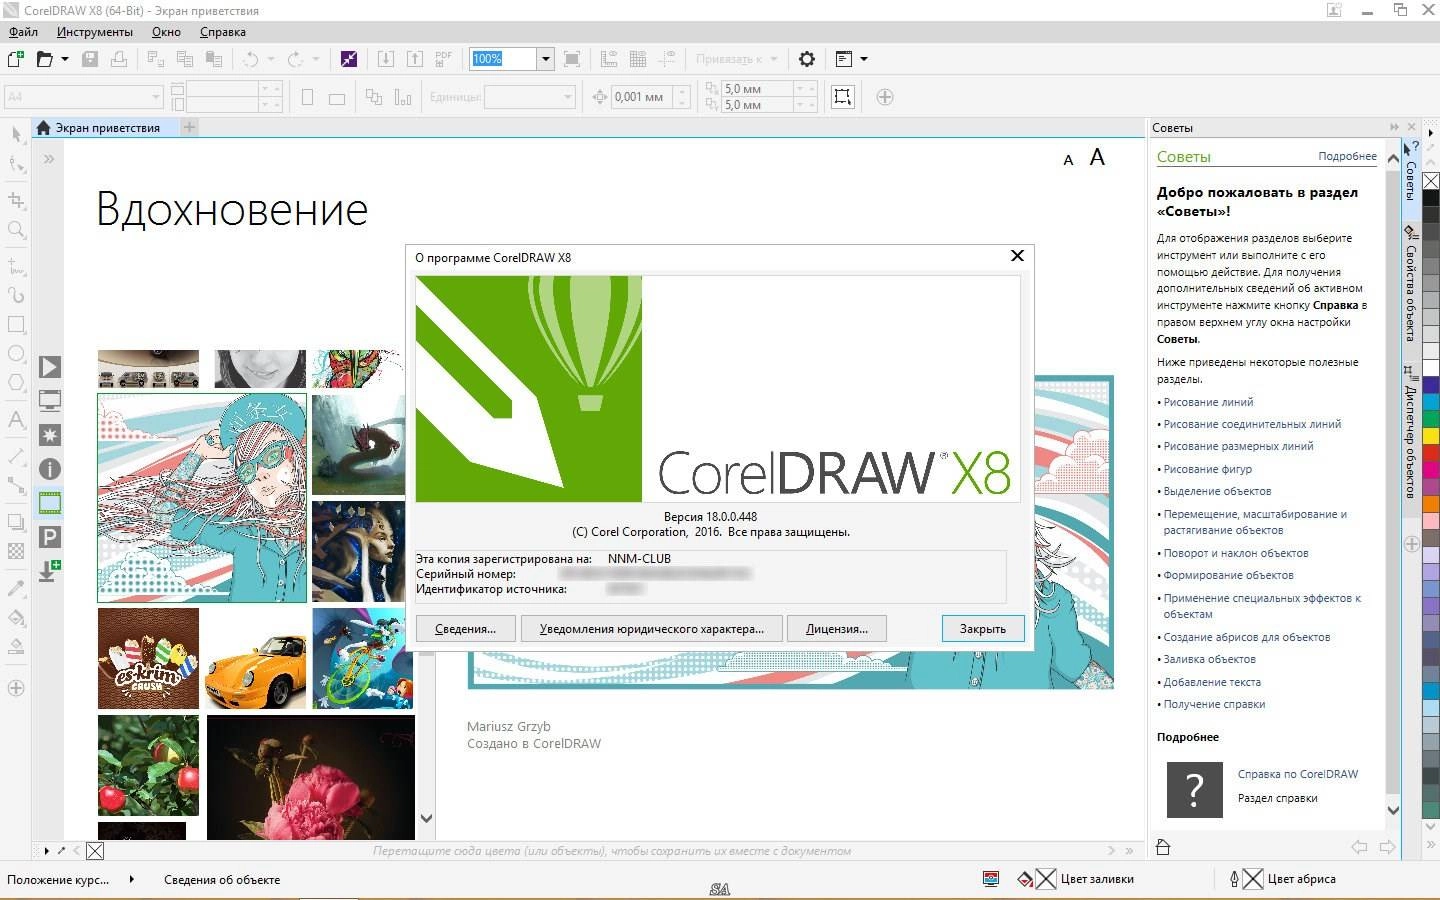Viewport: 1440px width, 900px height.
Task: Open the Open file dropdown arrow
Action: (63, 59)
